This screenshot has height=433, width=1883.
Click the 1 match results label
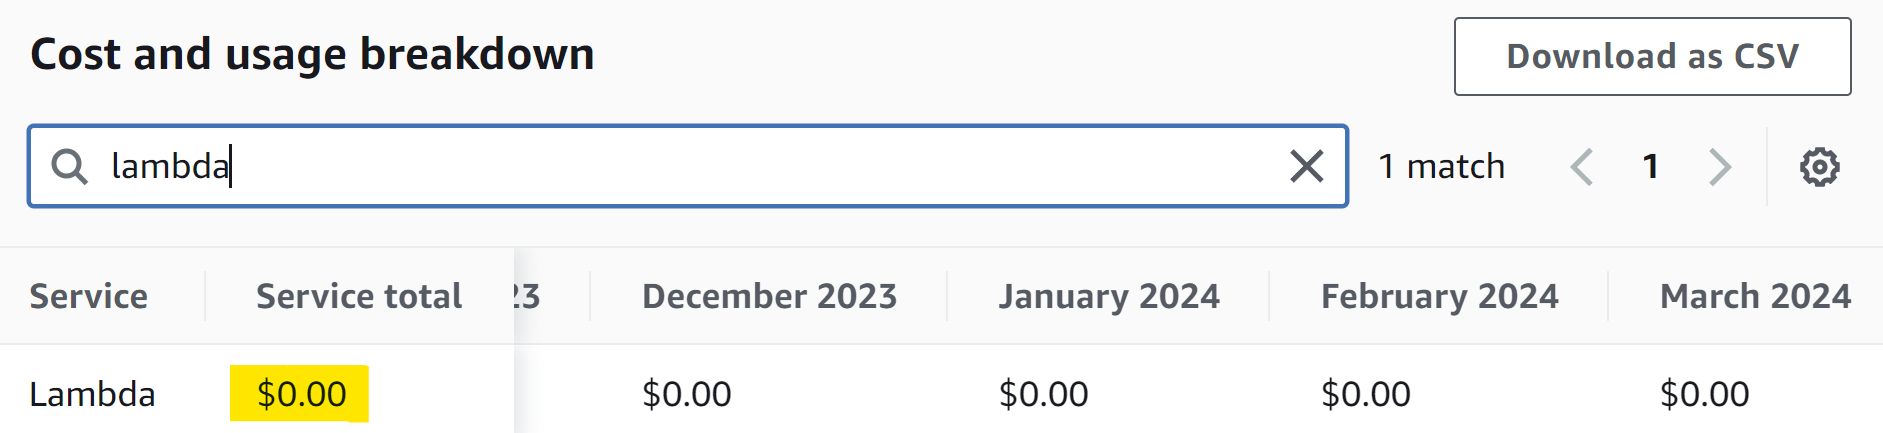point(1441,167)
